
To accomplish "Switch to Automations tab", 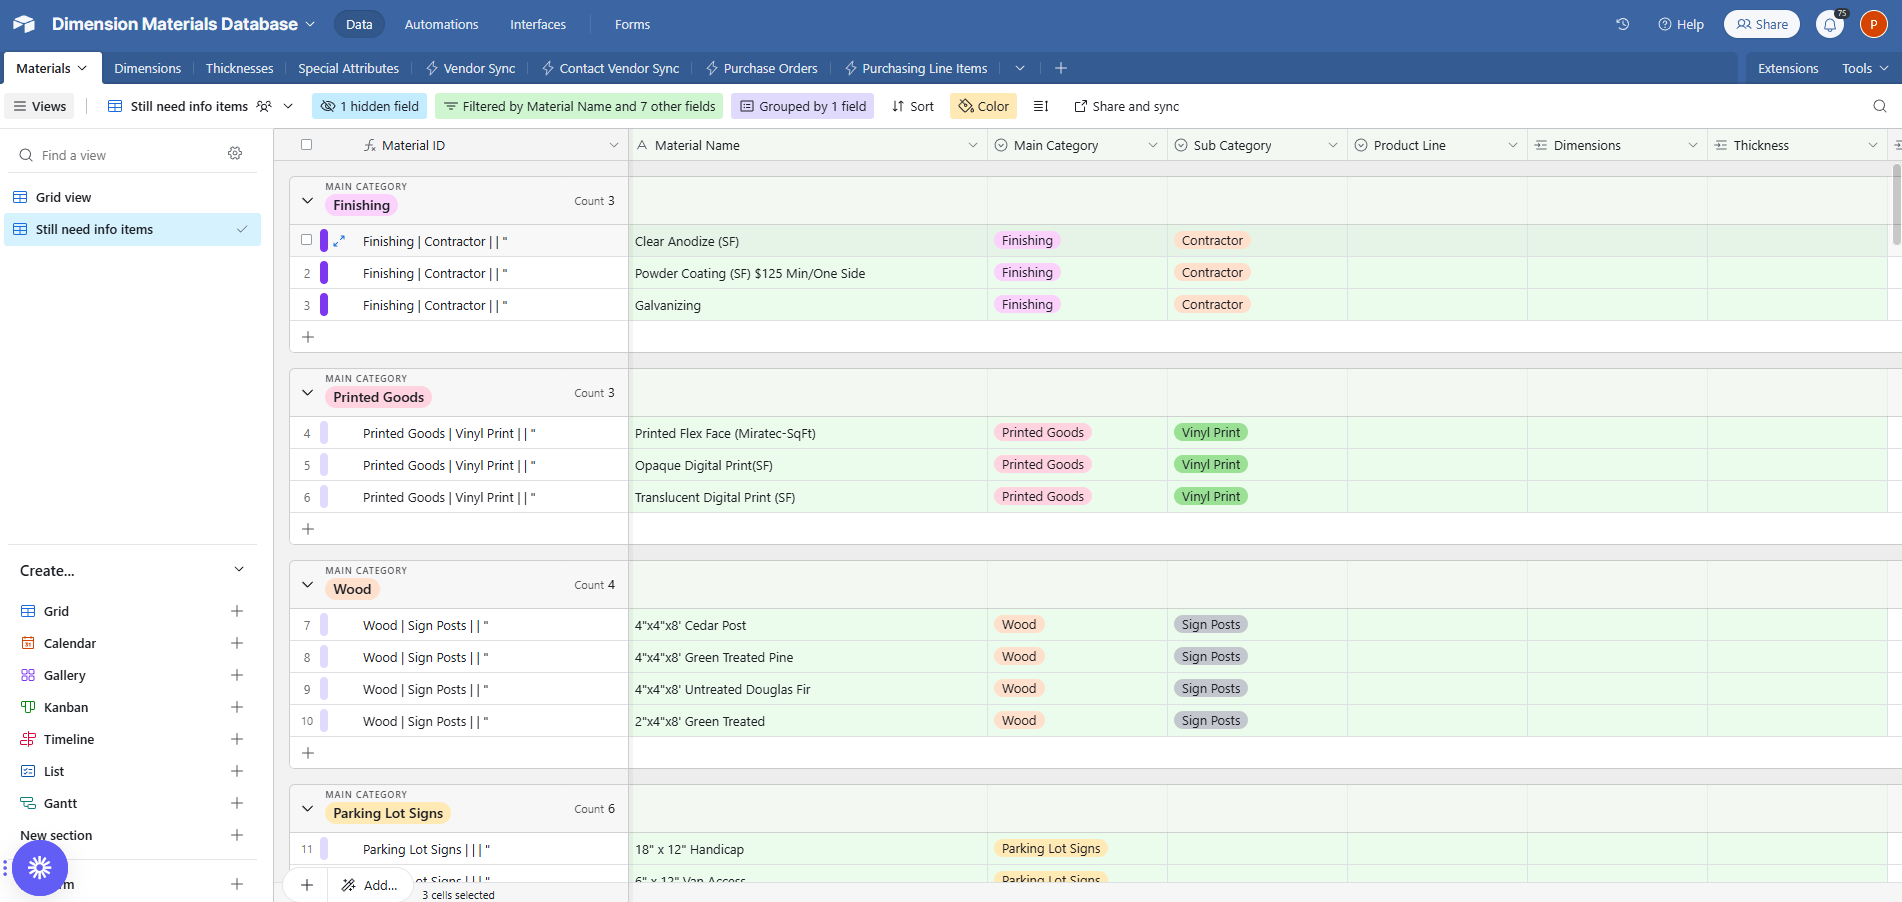I will (x=441, y=24).
